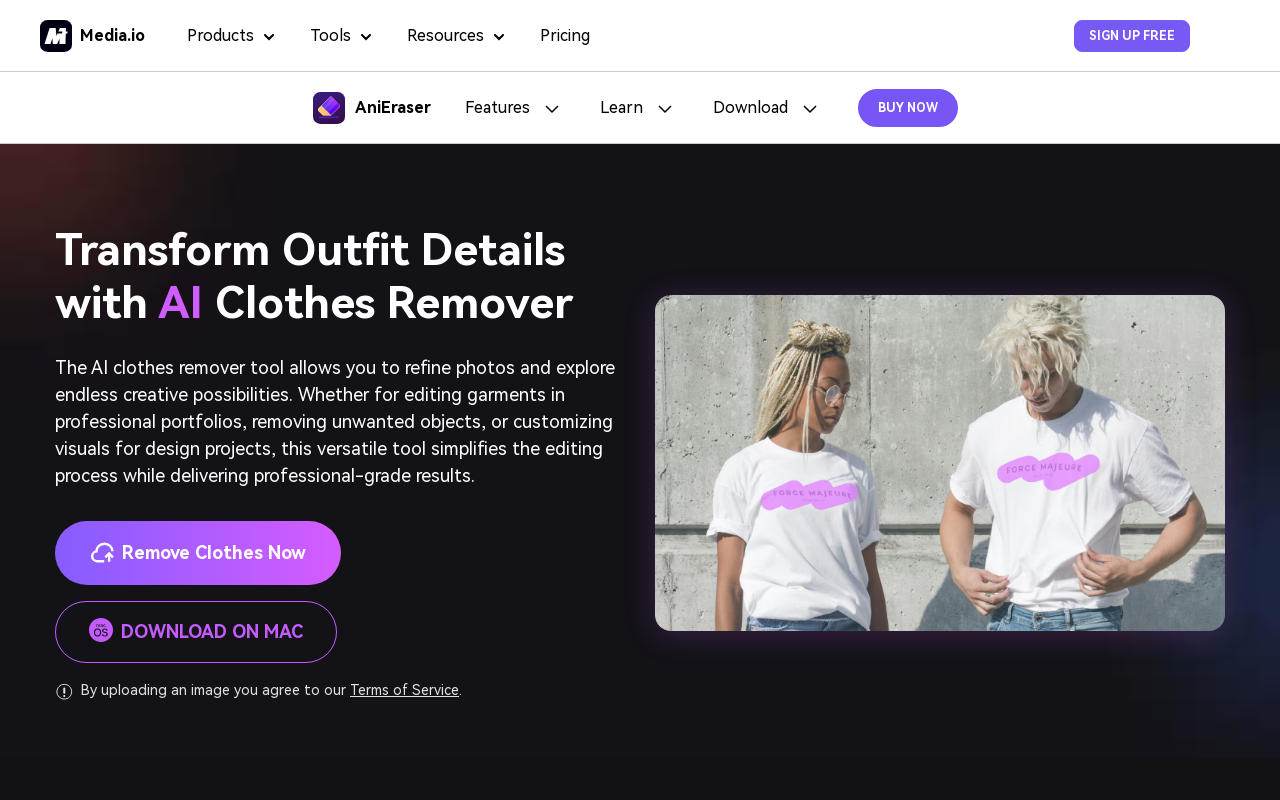Expand the Tools dropdown chevron
This screenshot has width=1280, height=800.
366,37
